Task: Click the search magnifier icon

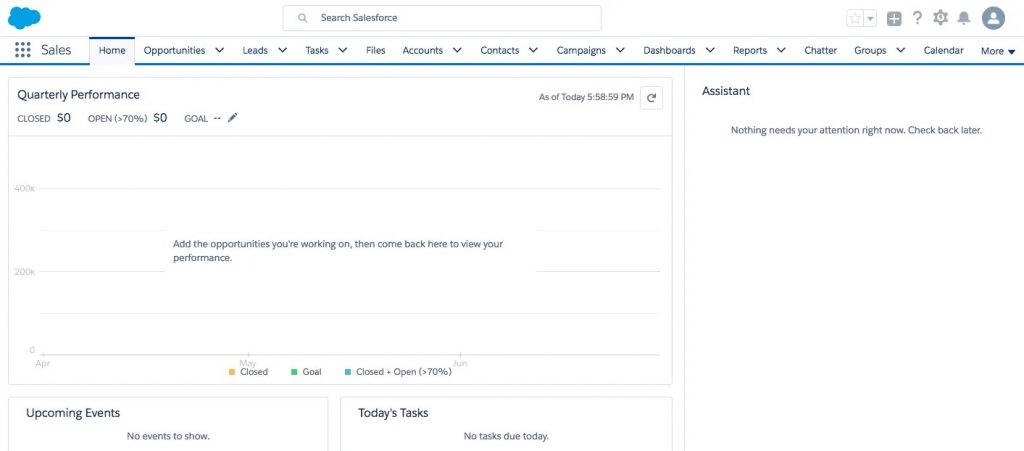Action: (x=302, y=18)
